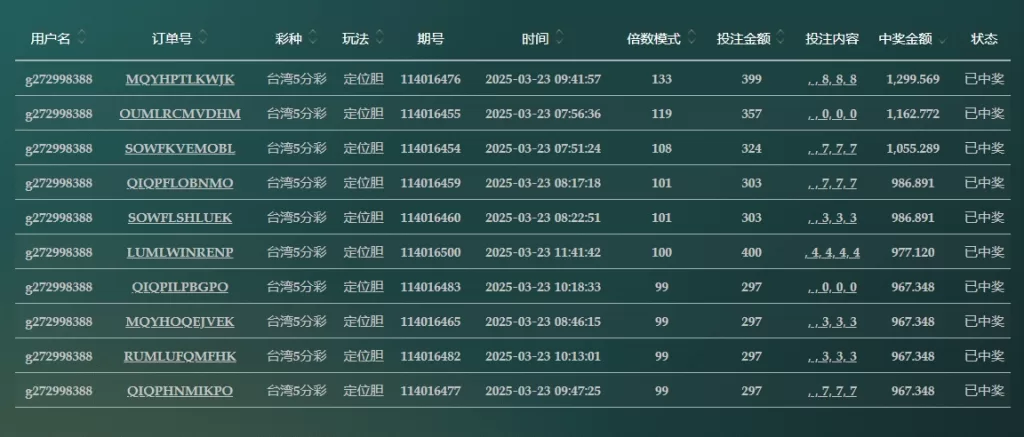This screenshot has width=1024, height=437.
Task: View bet content ", 4, 4, 4, 4"
Action: pyautogui.click(x=832, y=252)
